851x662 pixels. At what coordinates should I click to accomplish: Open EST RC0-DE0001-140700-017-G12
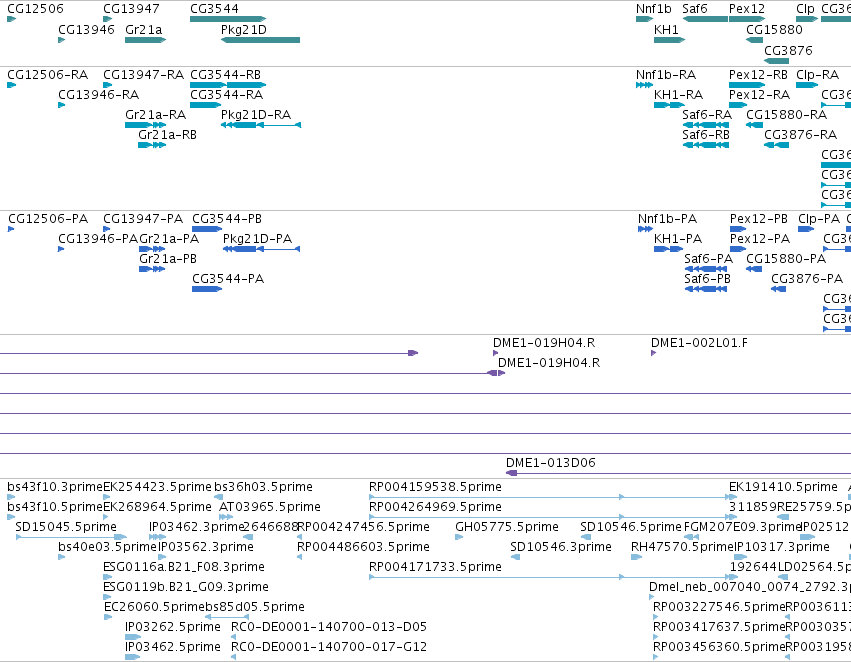(329, 646)
